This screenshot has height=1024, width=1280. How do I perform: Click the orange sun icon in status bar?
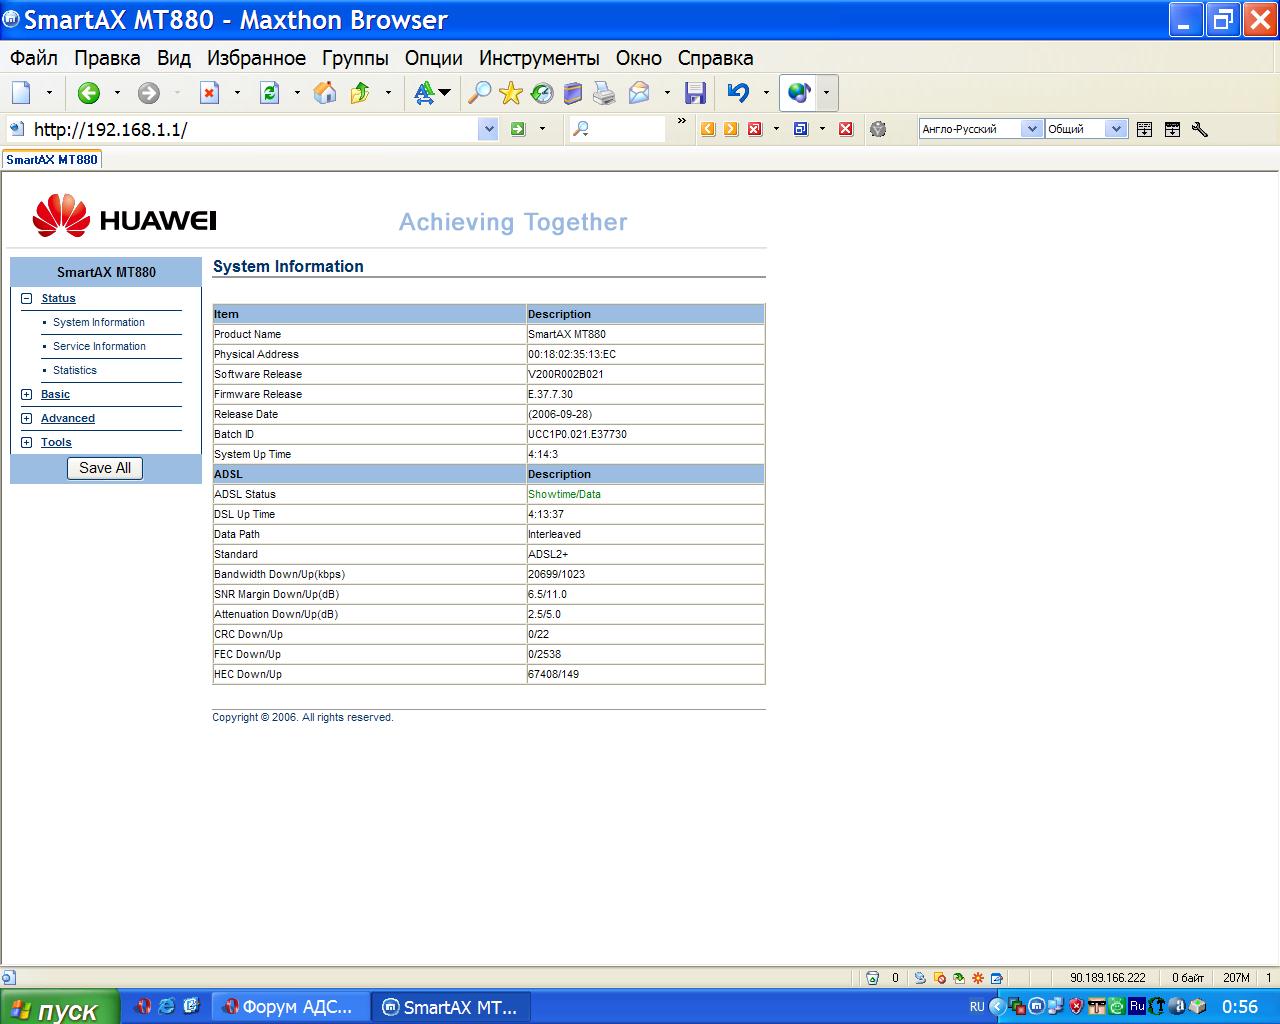[x=978, y=978]
